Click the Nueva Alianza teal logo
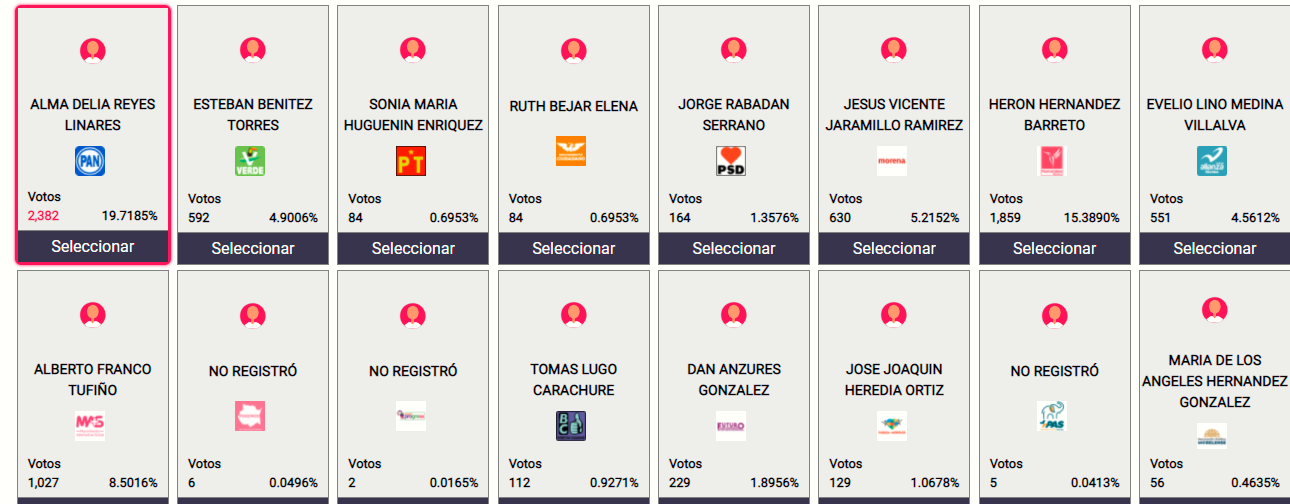The width and height of the screenshot is (1290, 504). click(x=1212, y=161)
